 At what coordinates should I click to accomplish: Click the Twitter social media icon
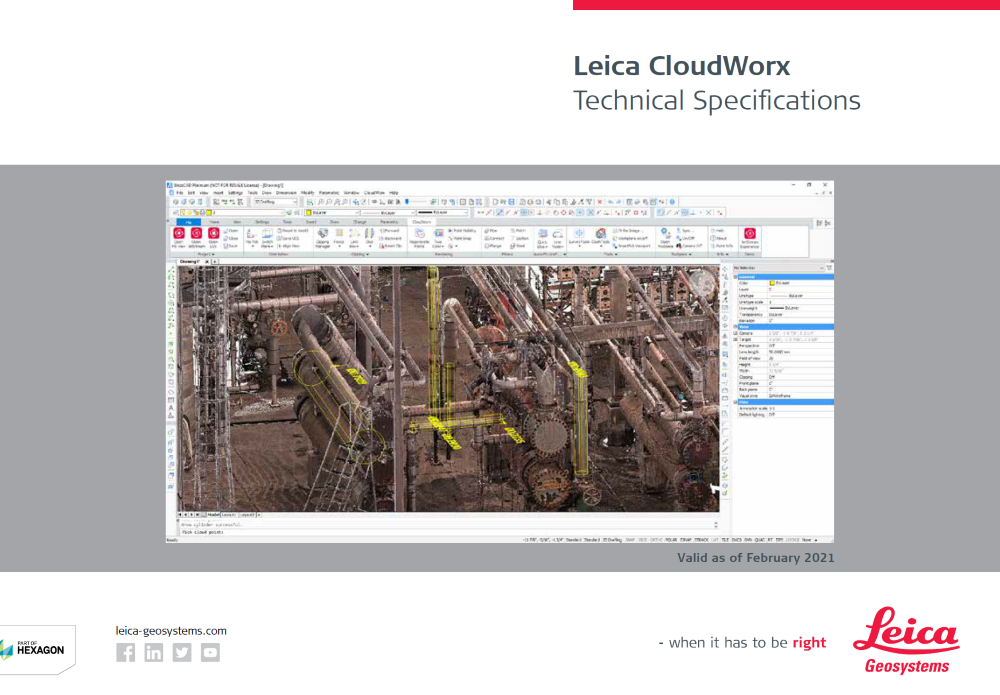pos(182,652)
